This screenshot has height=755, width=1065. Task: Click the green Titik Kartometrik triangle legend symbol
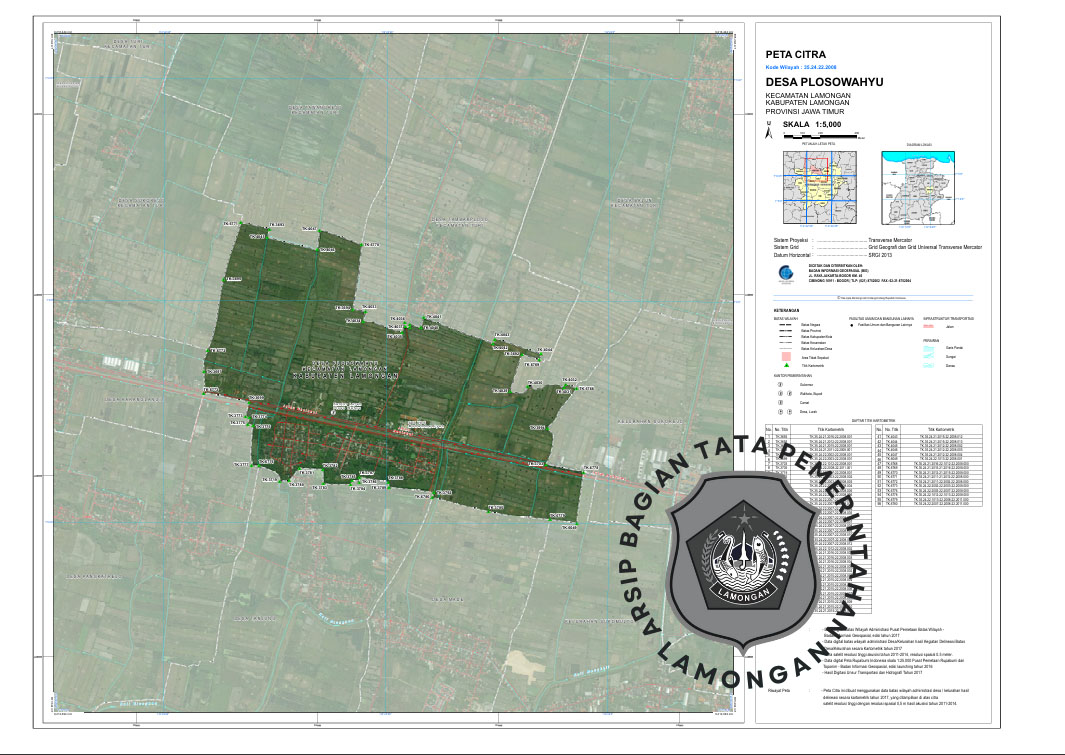[786, 366]
